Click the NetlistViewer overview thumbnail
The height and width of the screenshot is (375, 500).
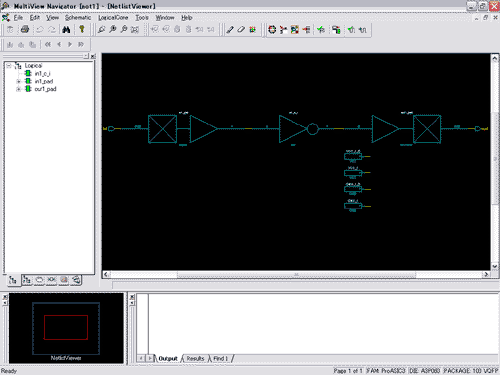pyautogui.click(x=66, y=328)
